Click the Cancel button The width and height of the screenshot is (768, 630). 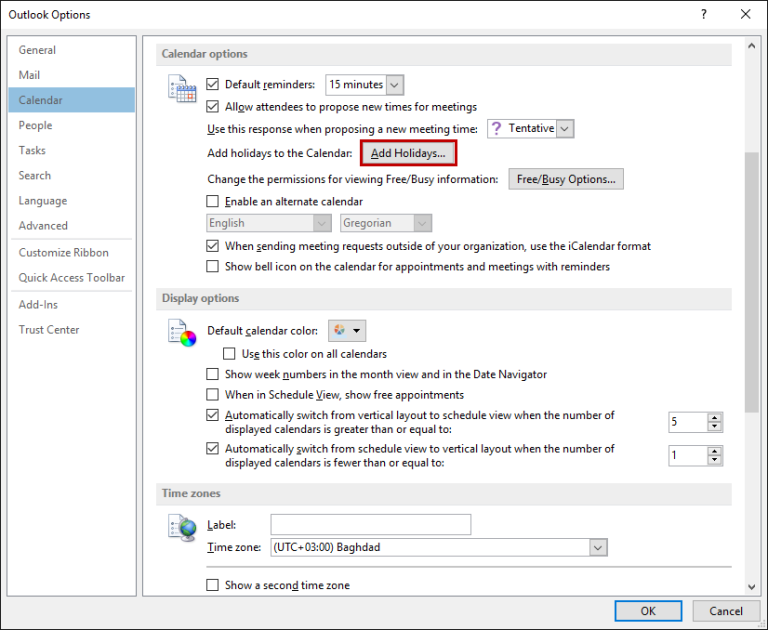click(726, 611)
